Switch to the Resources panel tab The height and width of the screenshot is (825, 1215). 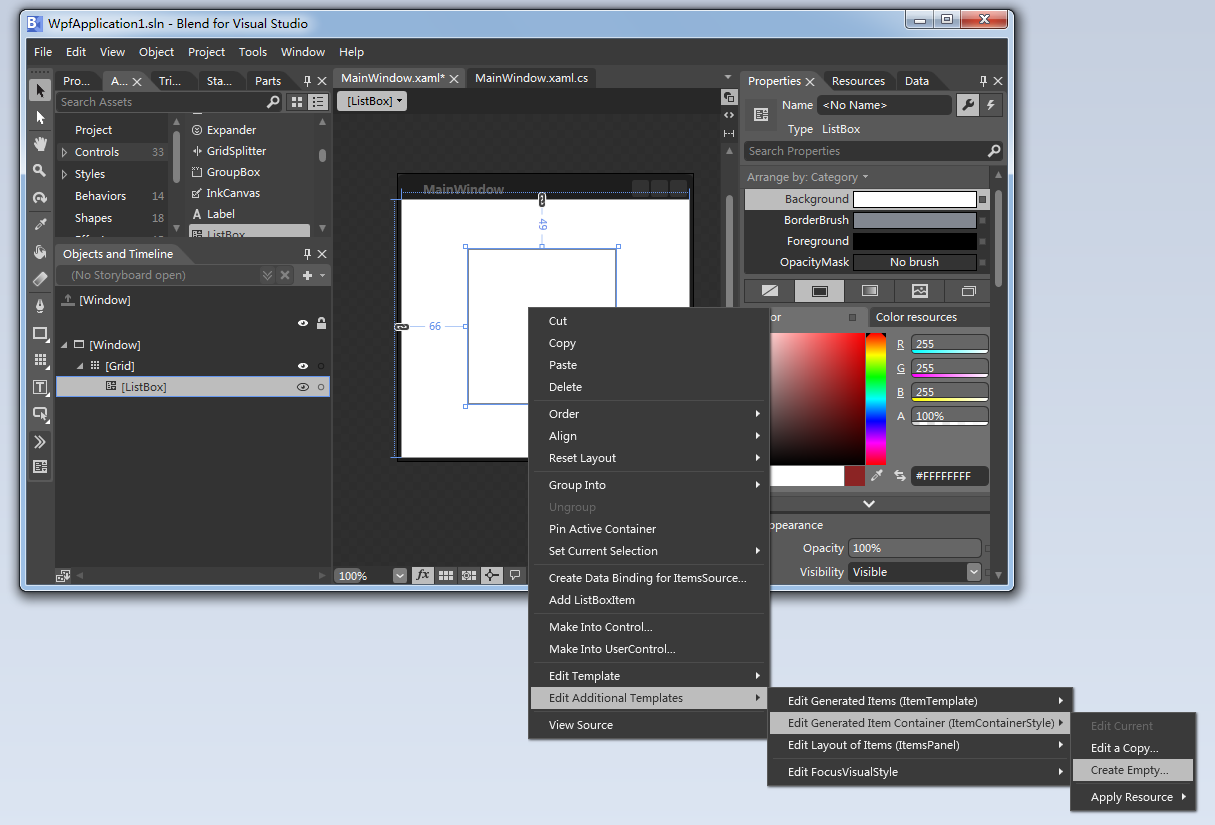pyautogui.click(x=858, y=81)
